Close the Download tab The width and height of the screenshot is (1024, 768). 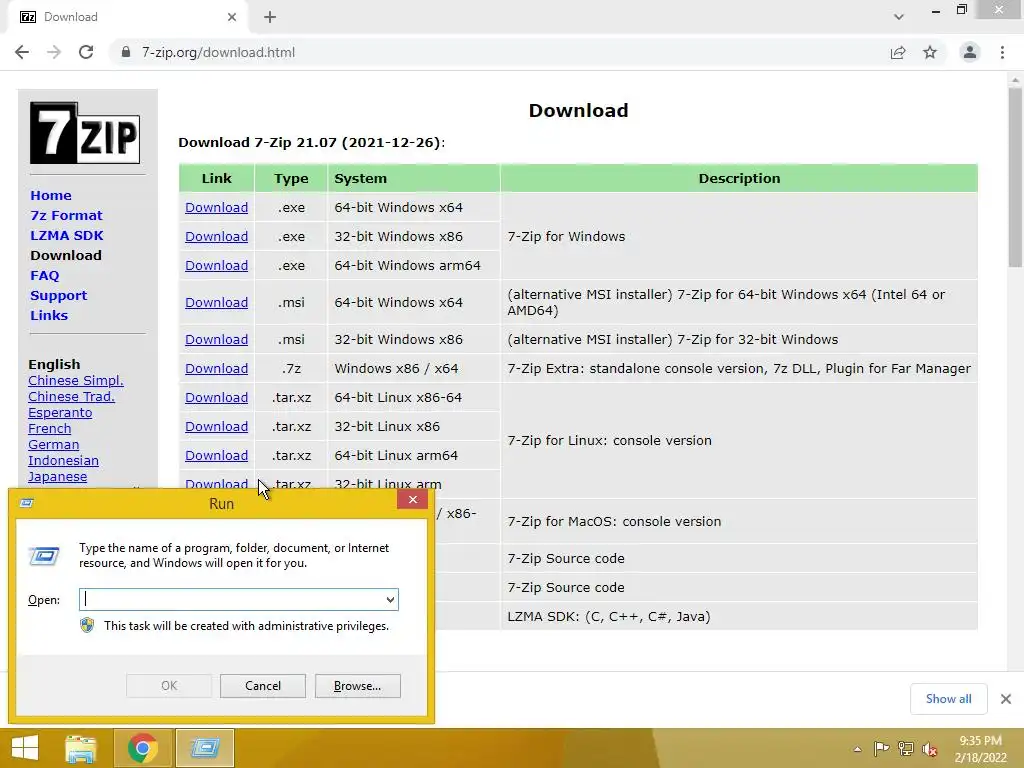point(232,17)
